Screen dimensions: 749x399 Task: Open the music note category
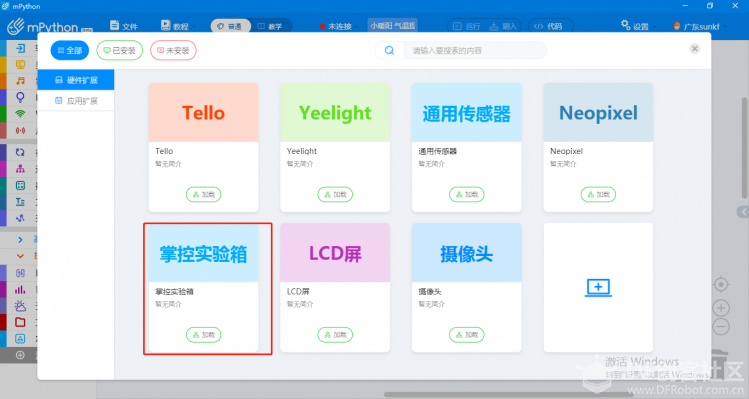[x=20, y=81]
